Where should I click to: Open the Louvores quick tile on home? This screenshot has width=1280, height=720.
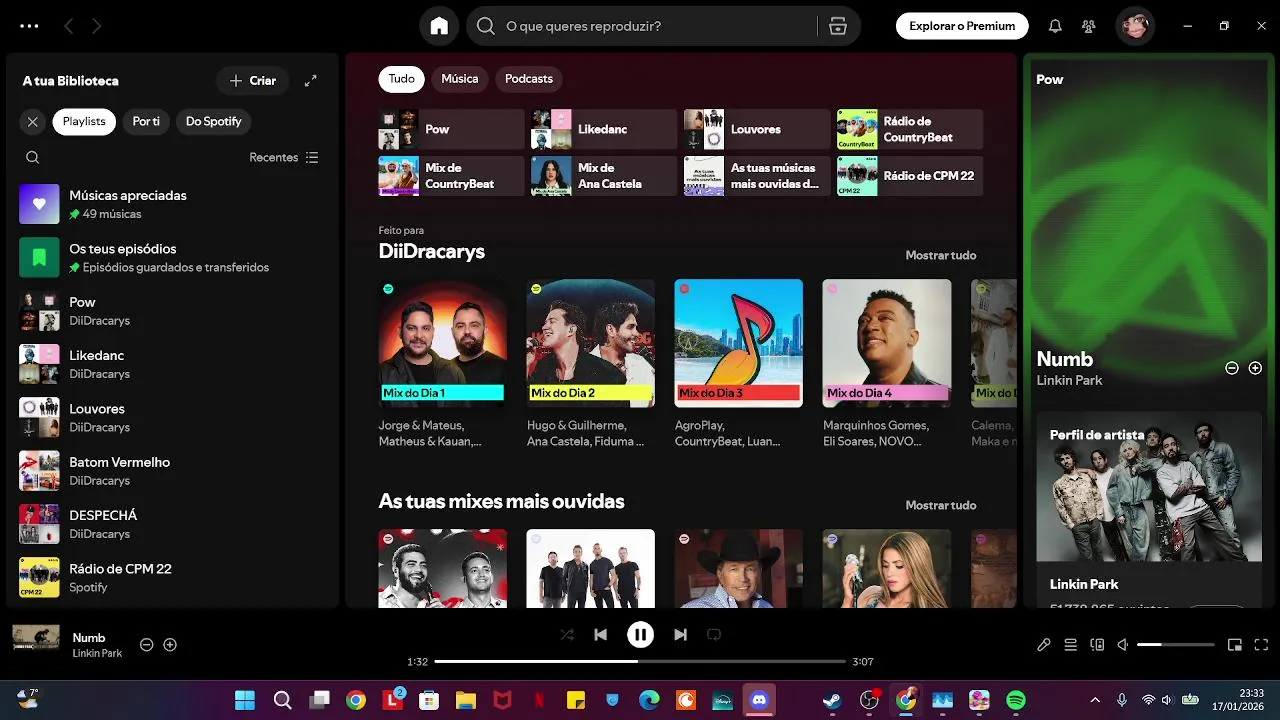(757, 129)
